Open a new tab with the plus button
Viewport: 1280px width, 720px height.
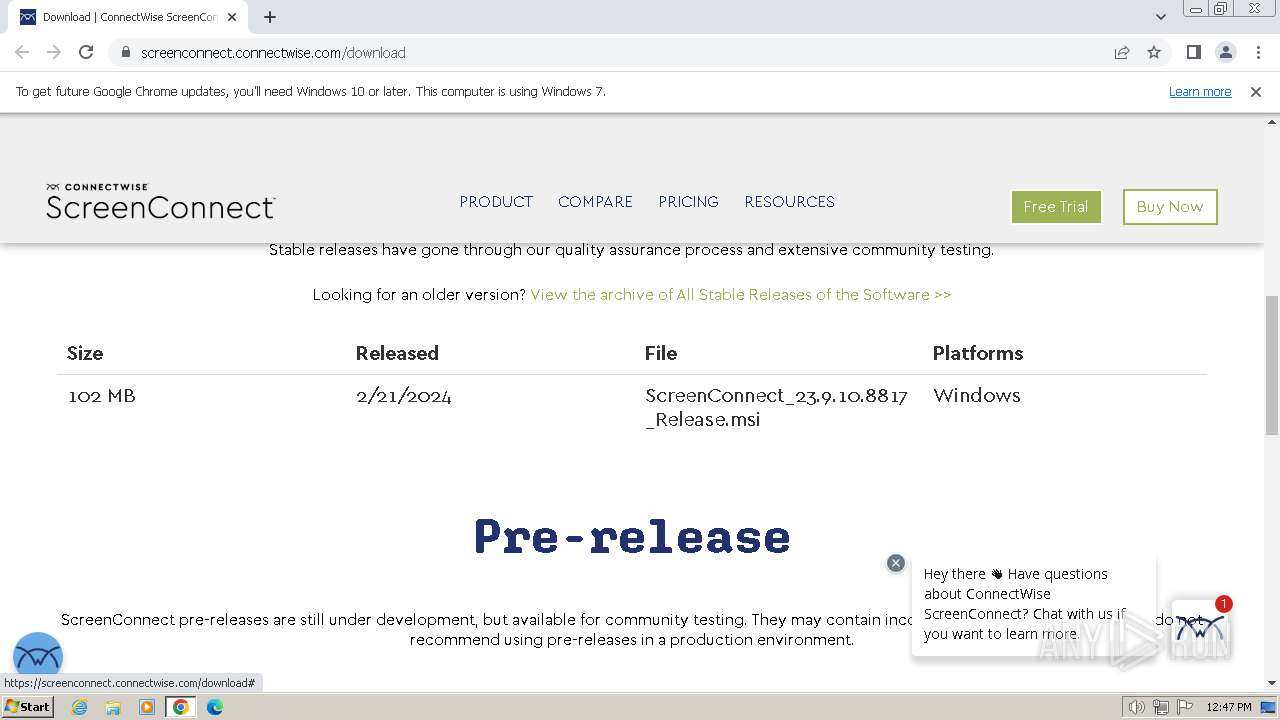(270, 17)
